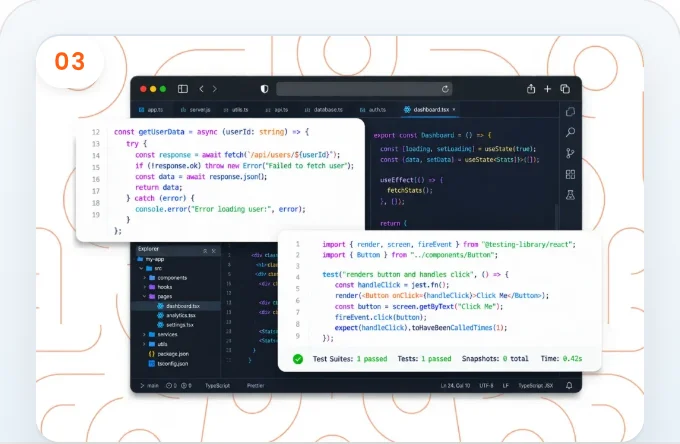Open the share icon in the toolbar
The width and height of the screenshot is (680, 444).
point(531,89)
